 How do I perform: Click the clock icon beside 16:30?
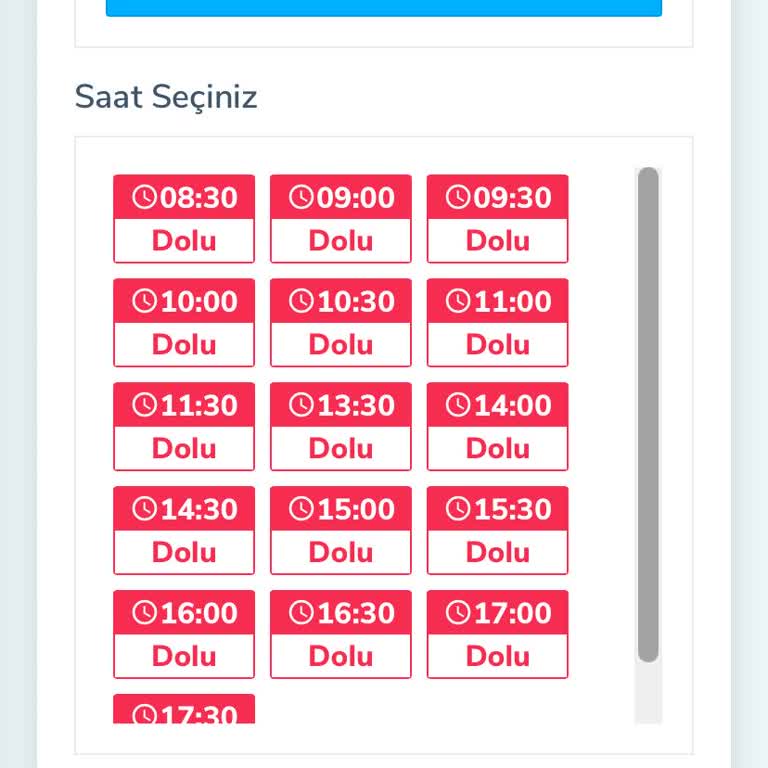coord(302,613)
